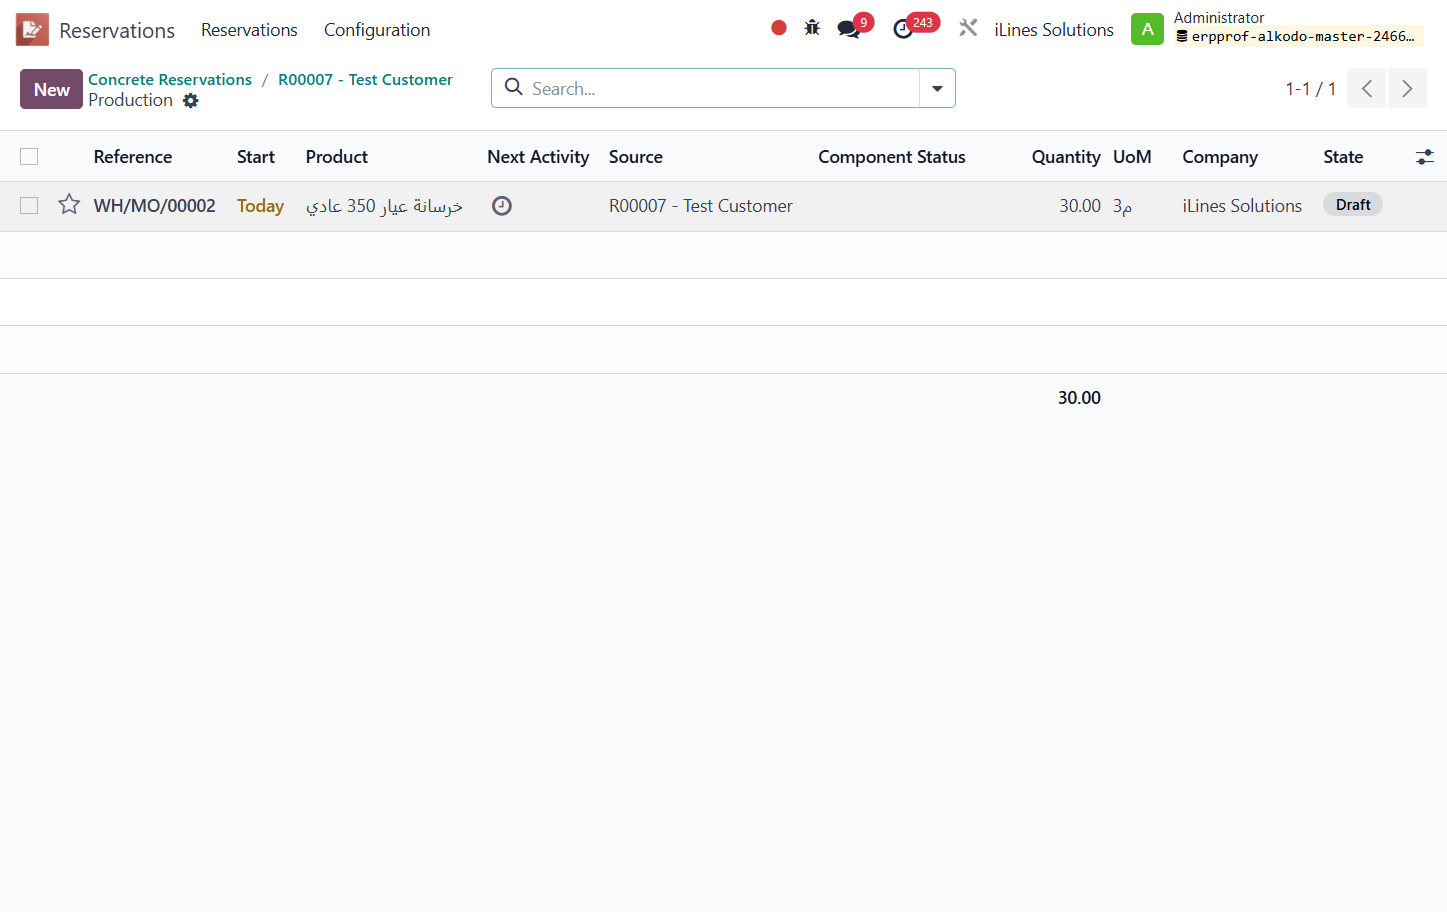
Task: Click the pager 1-1 / 1 counter
Action: [x=1310, y=89]
